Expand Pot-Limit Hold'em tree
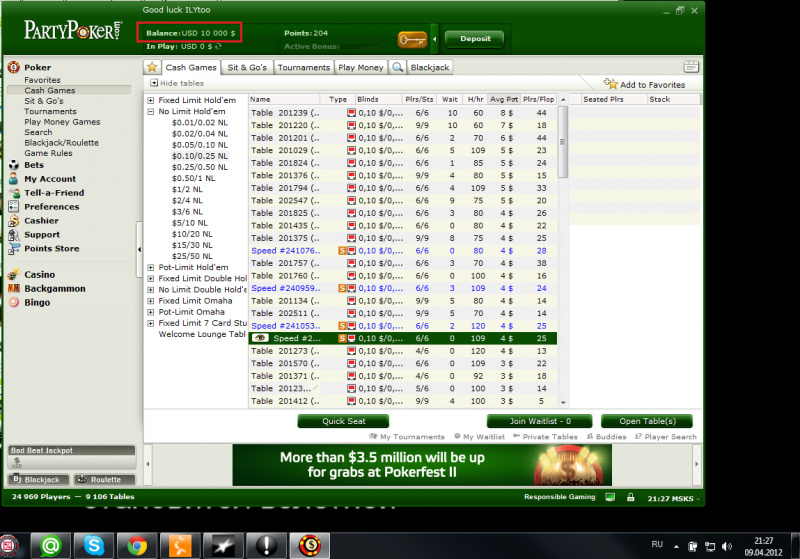This screenshot has height=559, width=800. [x=151, y=268]
